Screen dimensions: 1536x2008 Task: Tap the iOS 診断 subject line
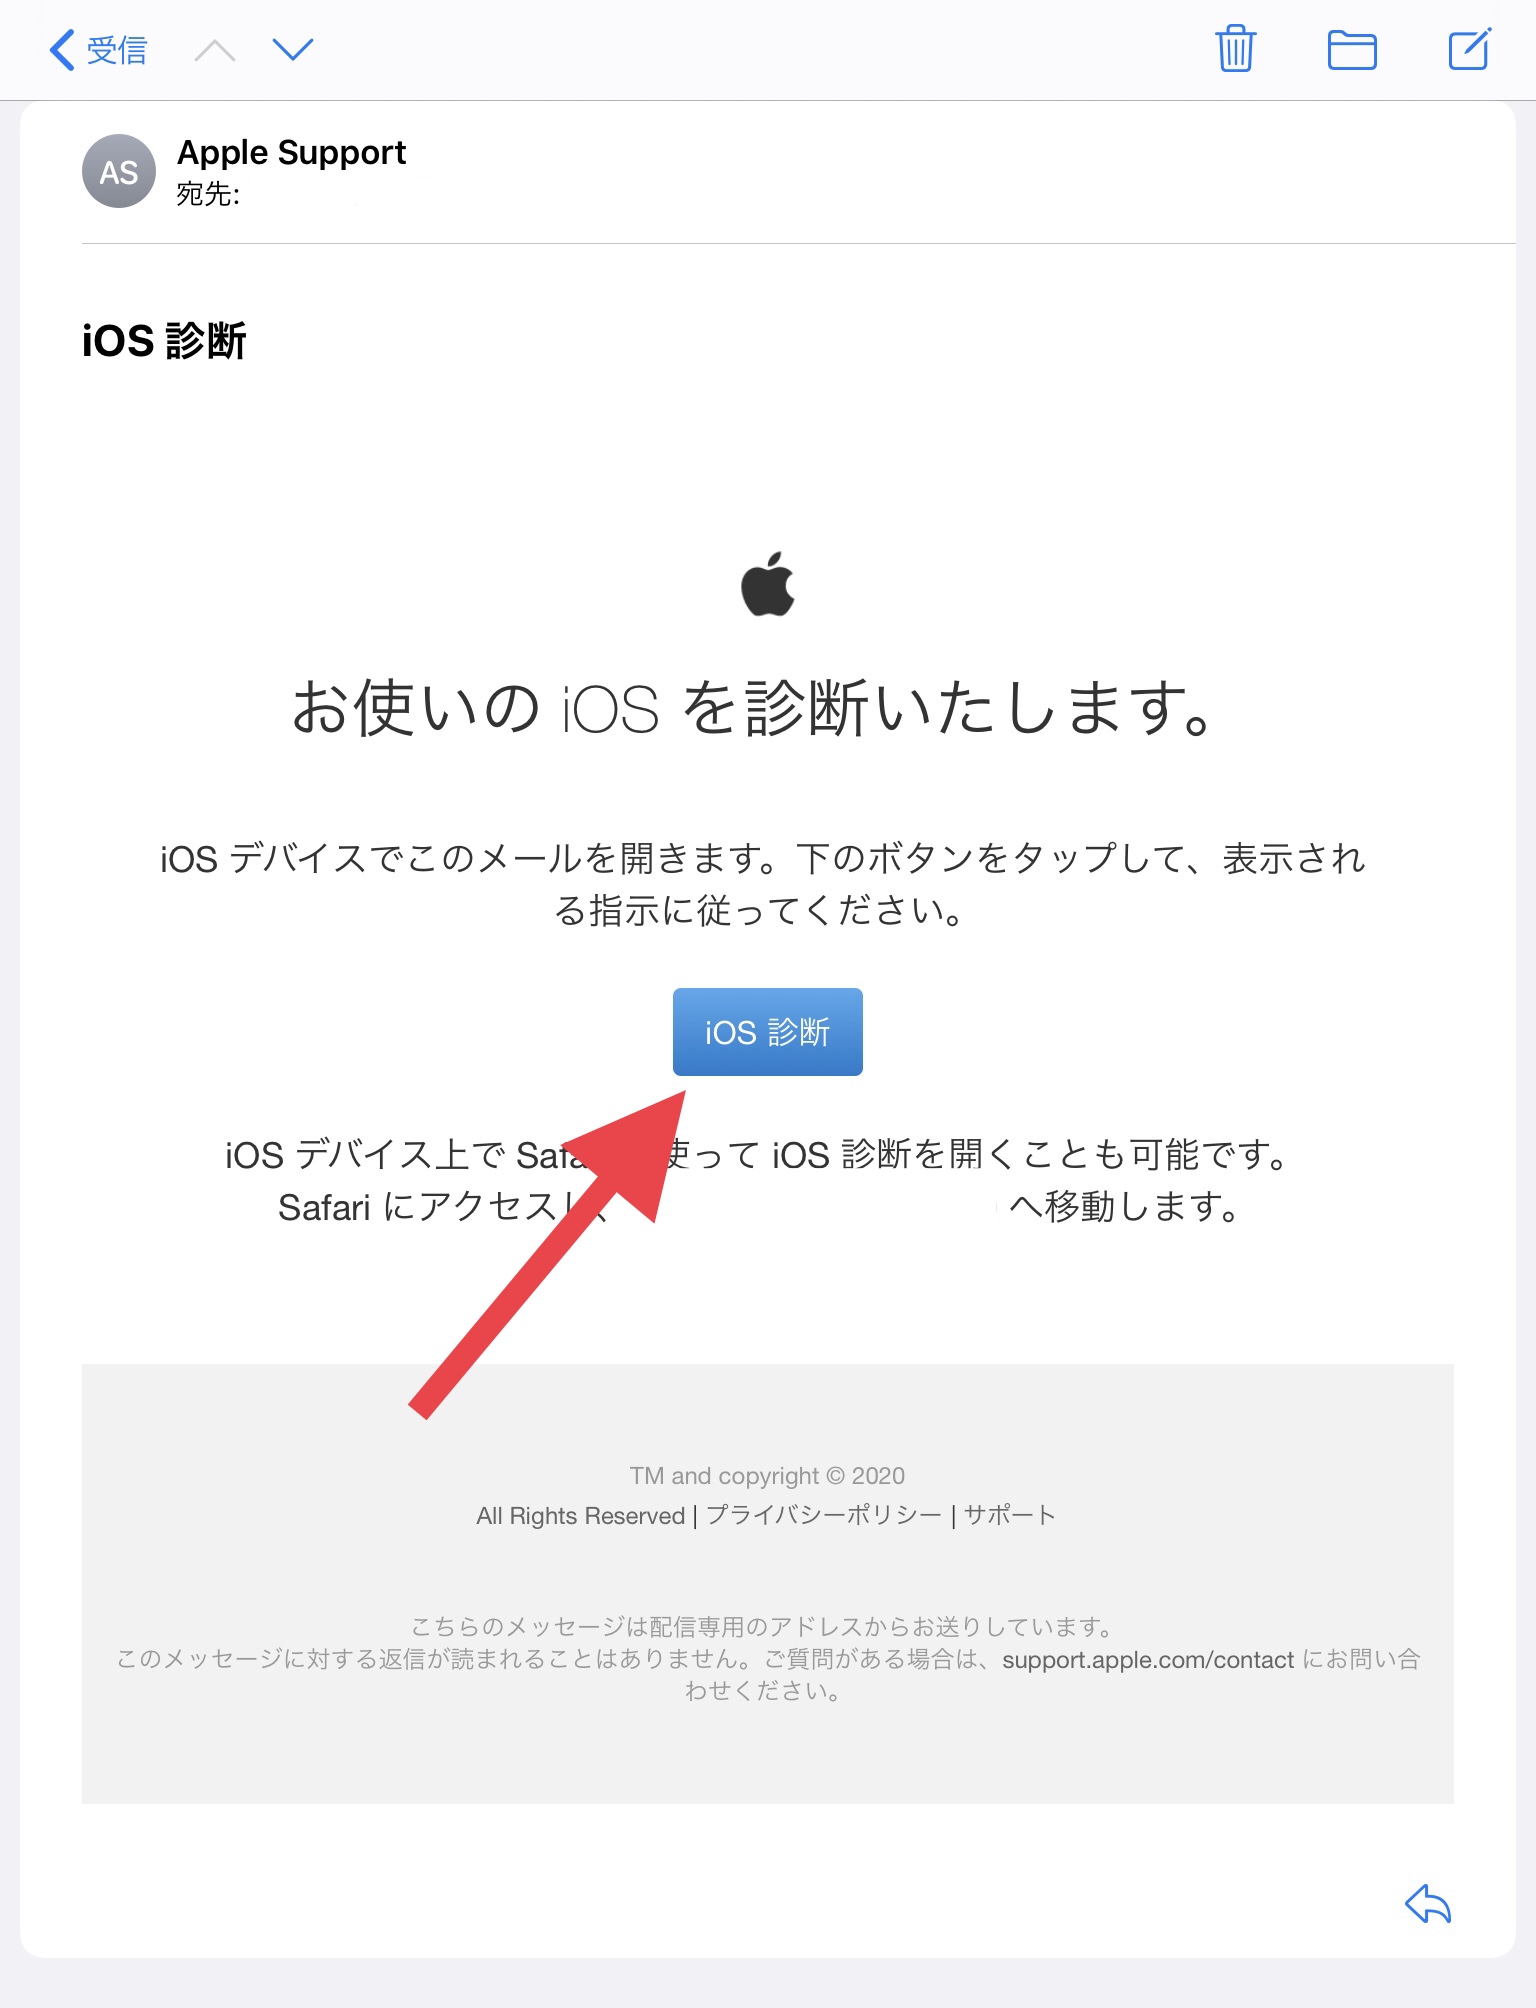pos(164,340)
